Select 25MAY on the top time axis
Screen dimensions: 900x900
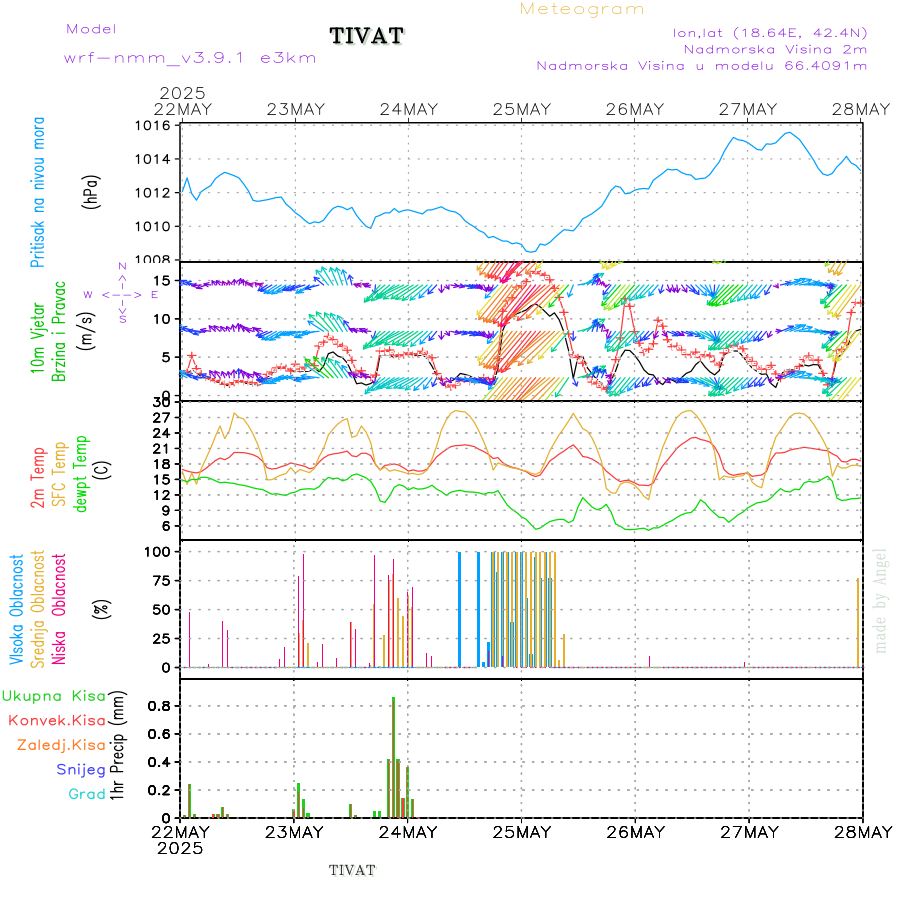(522, 109)
